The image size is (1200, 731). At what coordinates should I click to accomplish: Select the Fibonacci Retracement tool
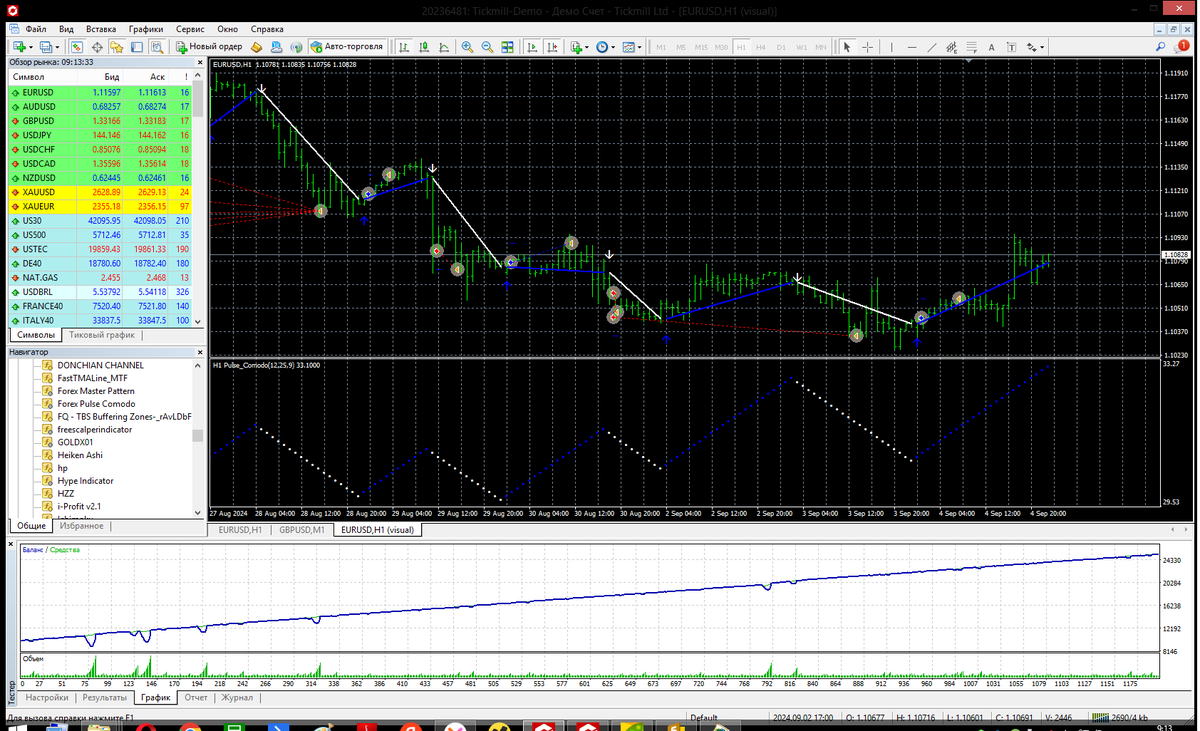point(971,47)
